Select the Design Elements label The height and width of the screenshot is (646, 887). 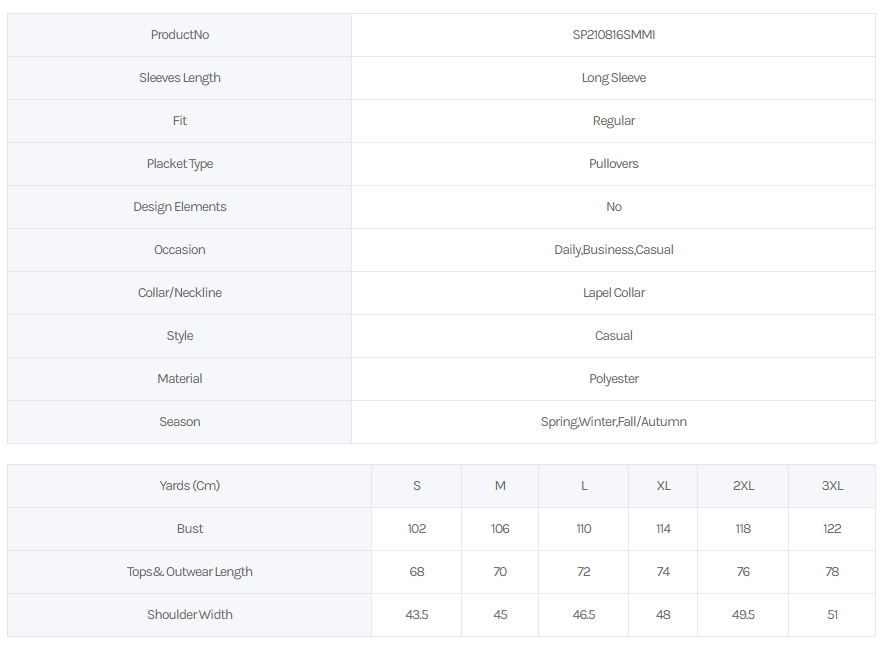[x=179, y=207]
